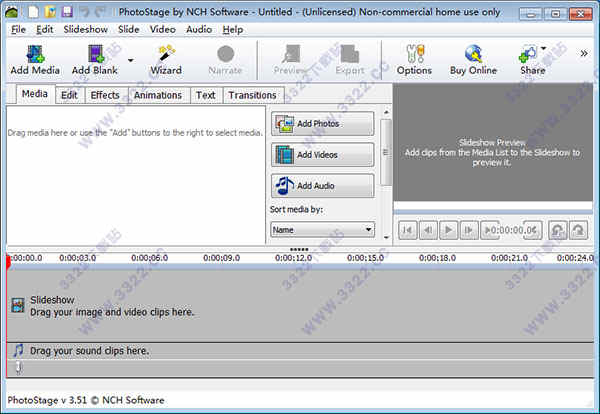
Task: Click the Preview toolbar icon
Action: (292, 54)
